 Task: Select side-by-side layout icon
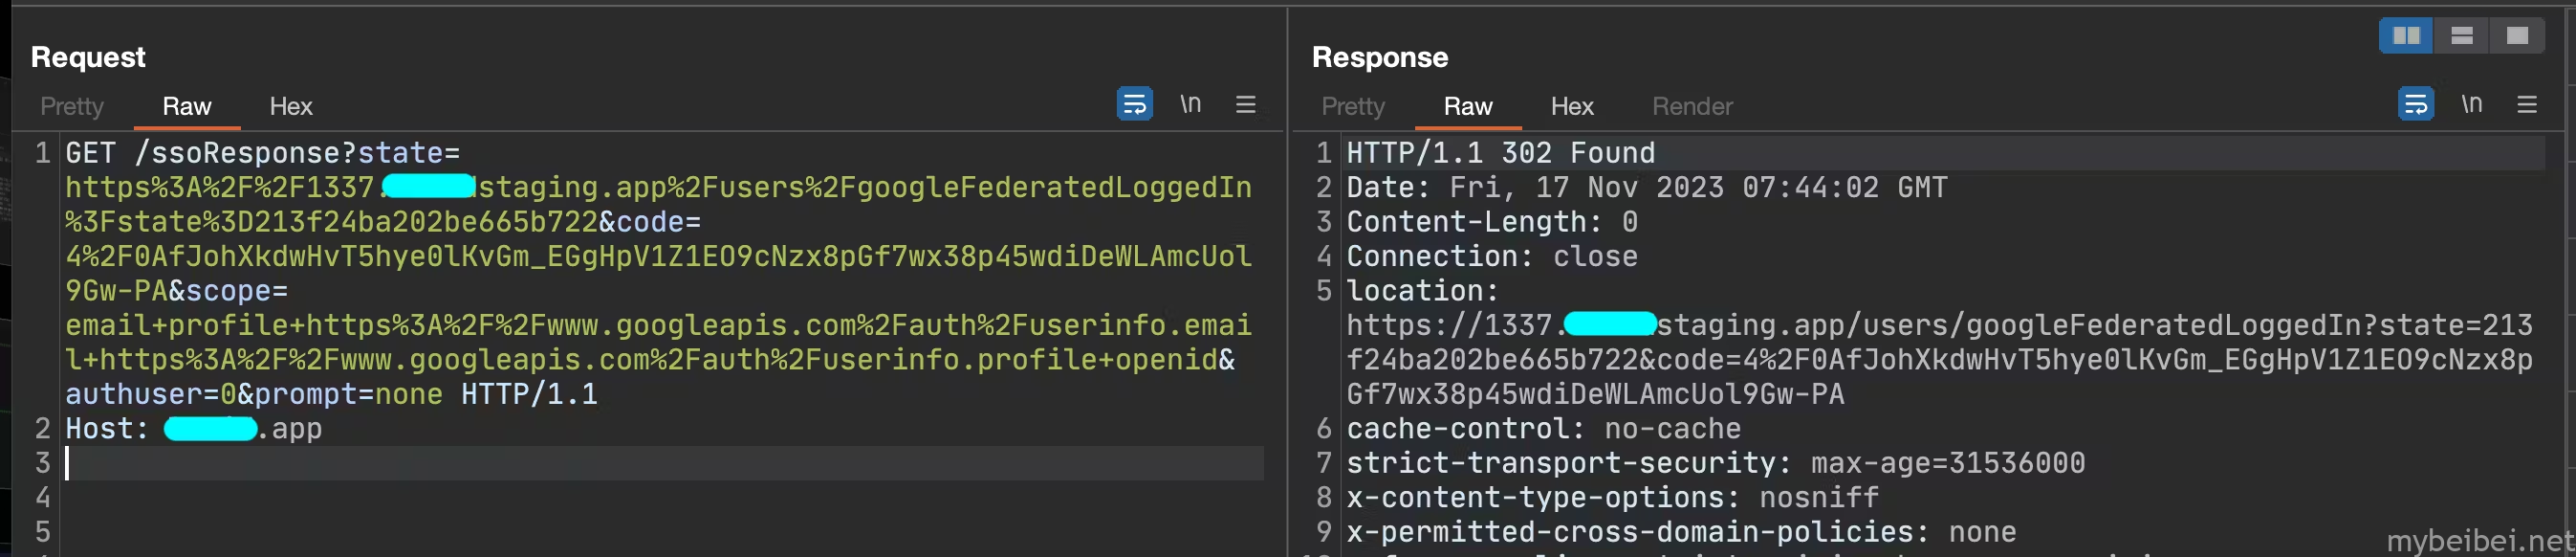(2406, 36)
